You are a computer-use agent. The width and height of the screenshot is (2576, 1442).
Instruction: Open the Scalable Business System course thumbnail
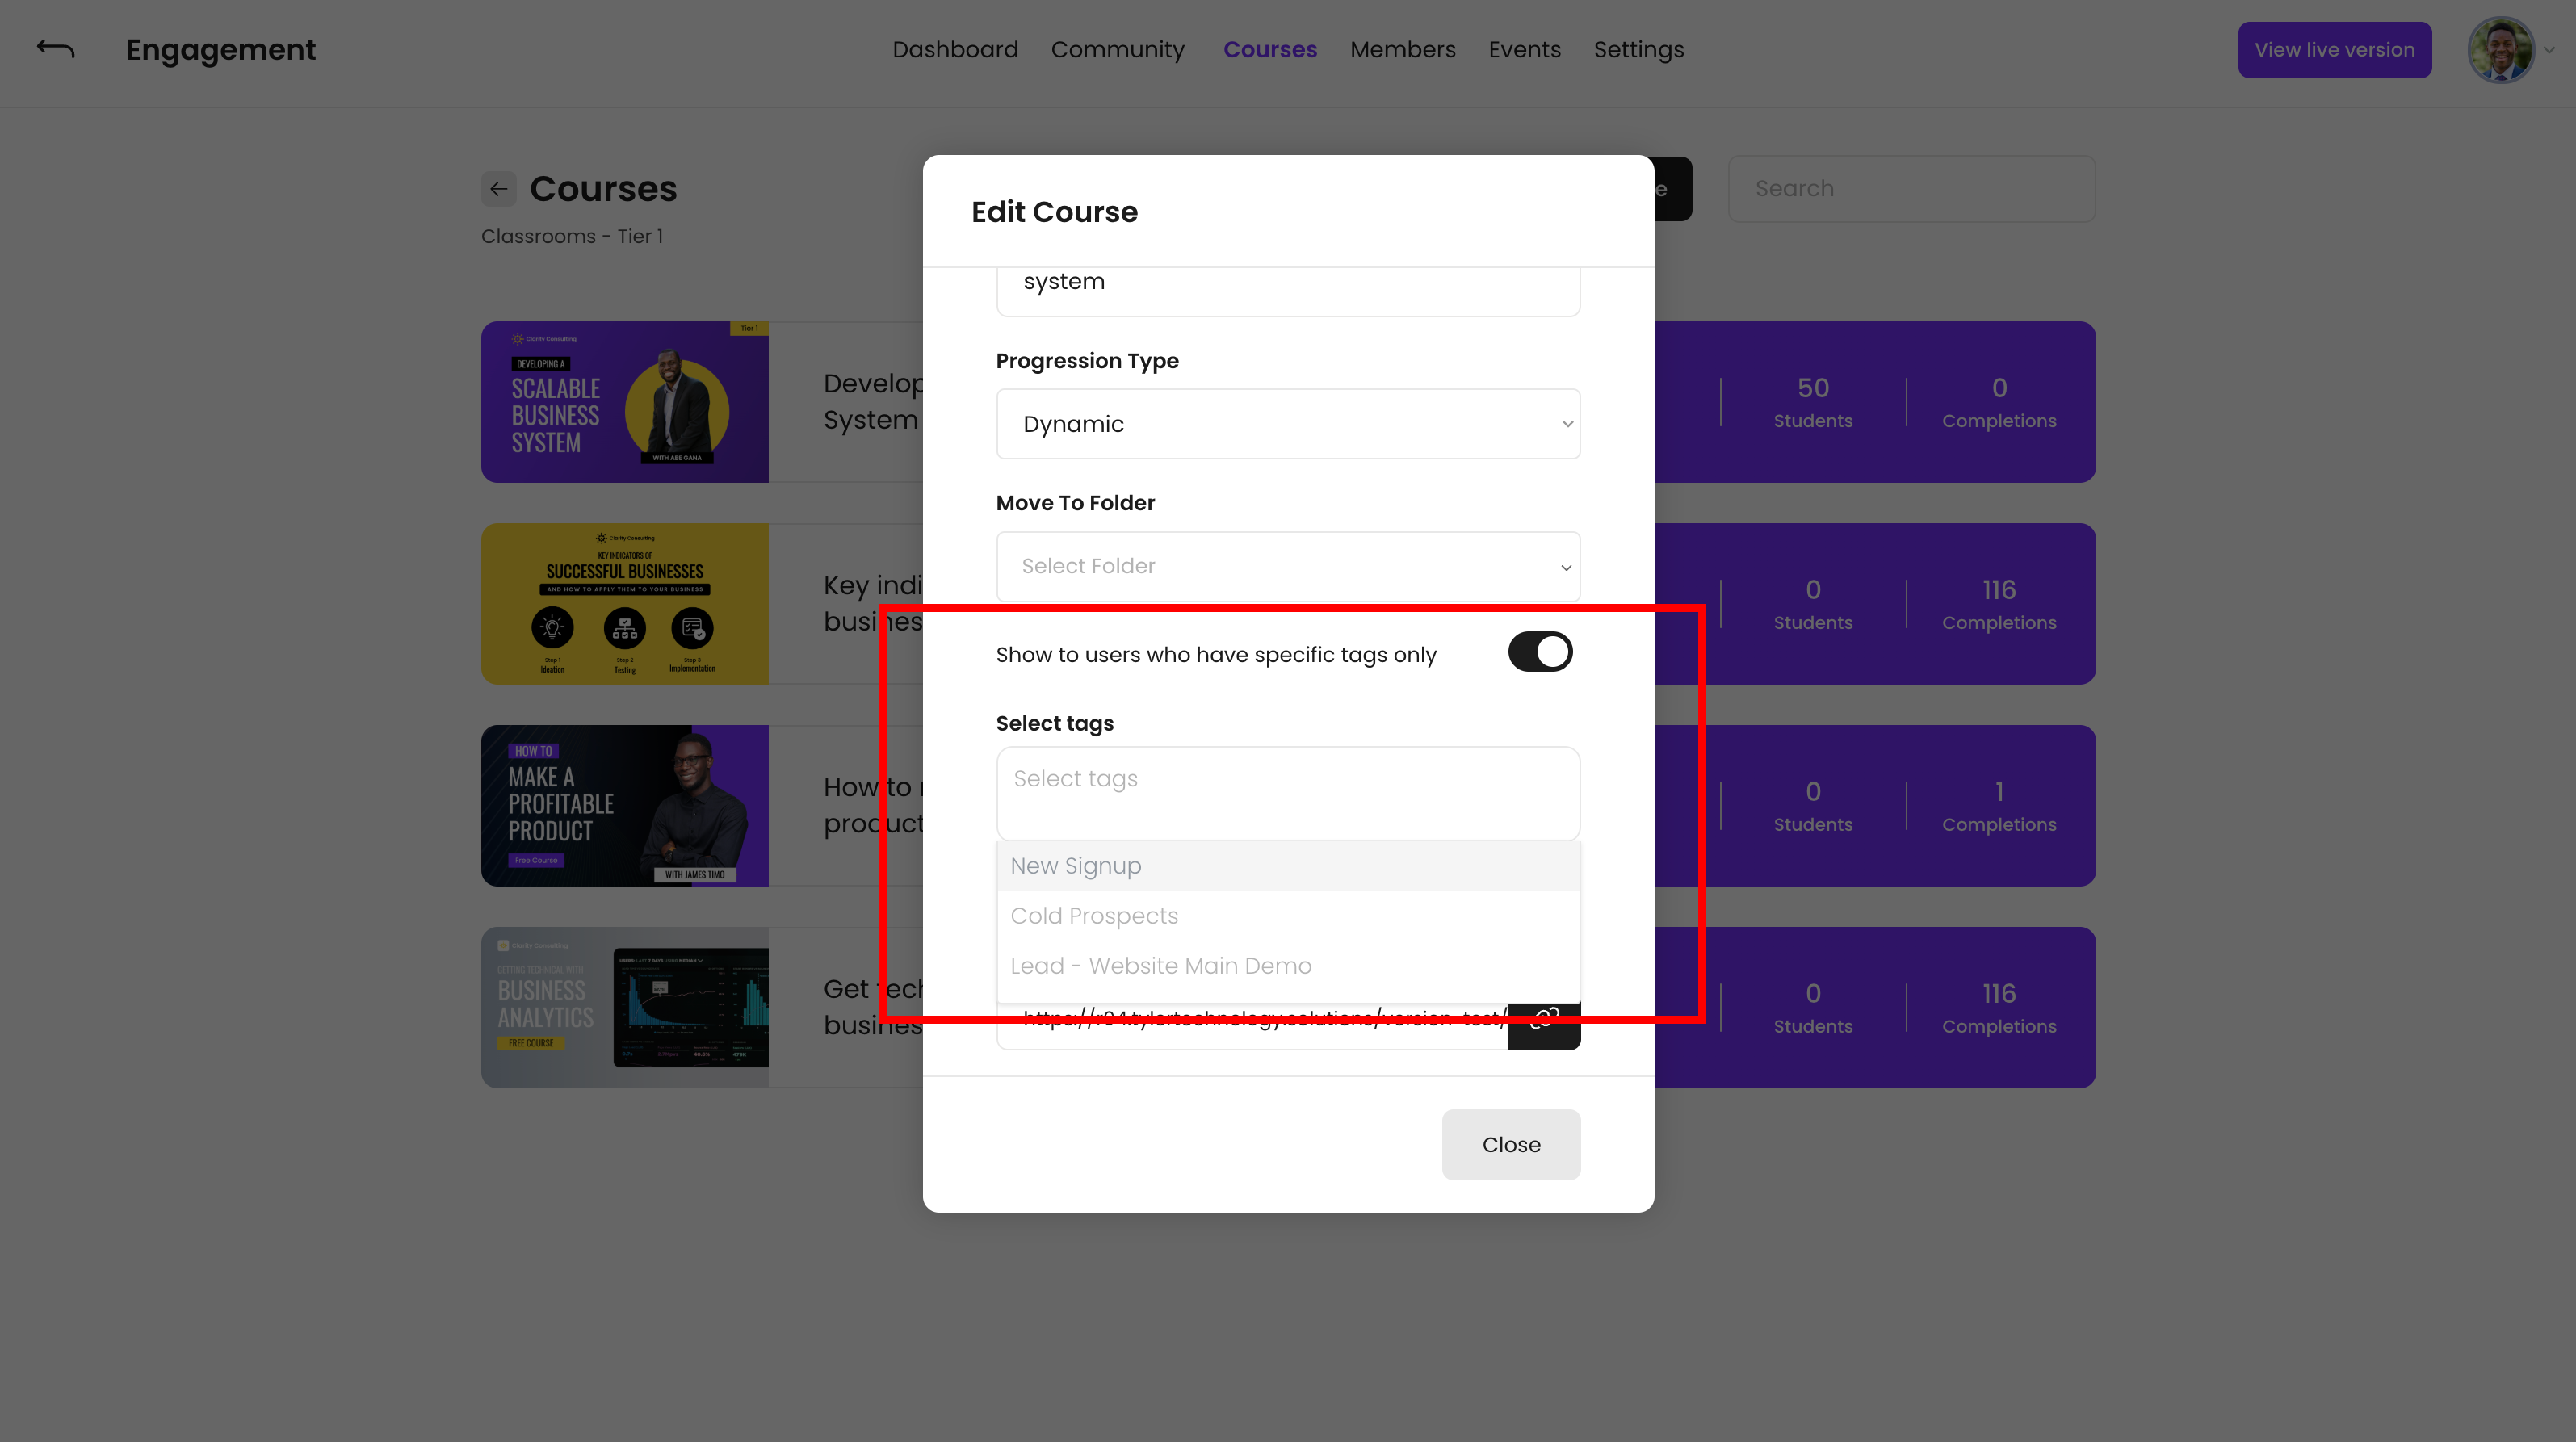[625, 401]
